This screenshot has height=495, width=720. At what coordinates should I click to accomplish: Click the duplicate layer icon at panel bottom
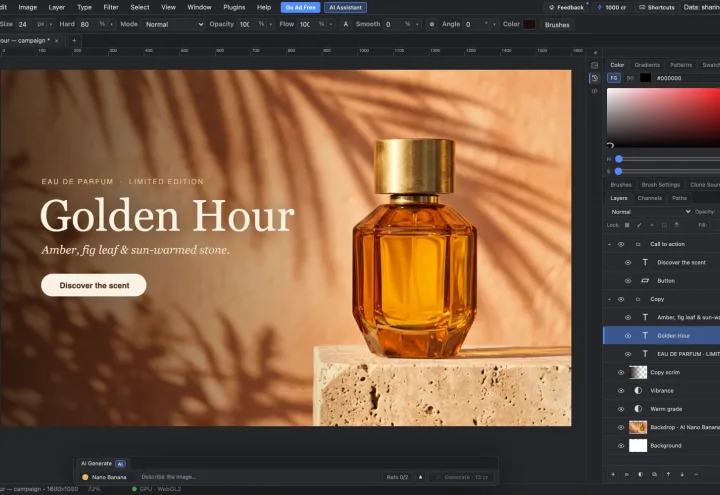coord(654,474)
